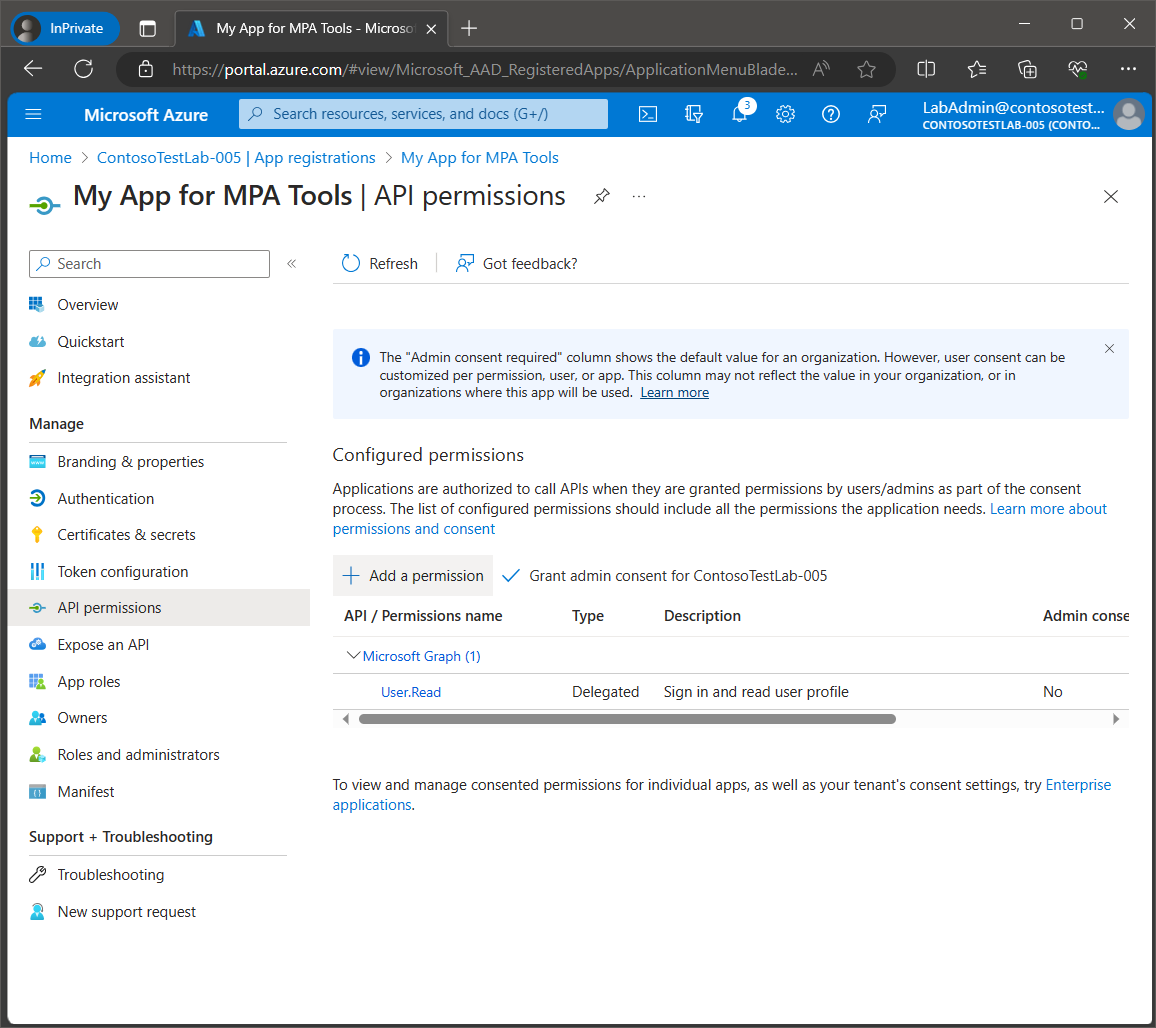The width and height of the screenshot is (1156, 1028).
Task: Open a new browser tab
Action: click(469, 28)
